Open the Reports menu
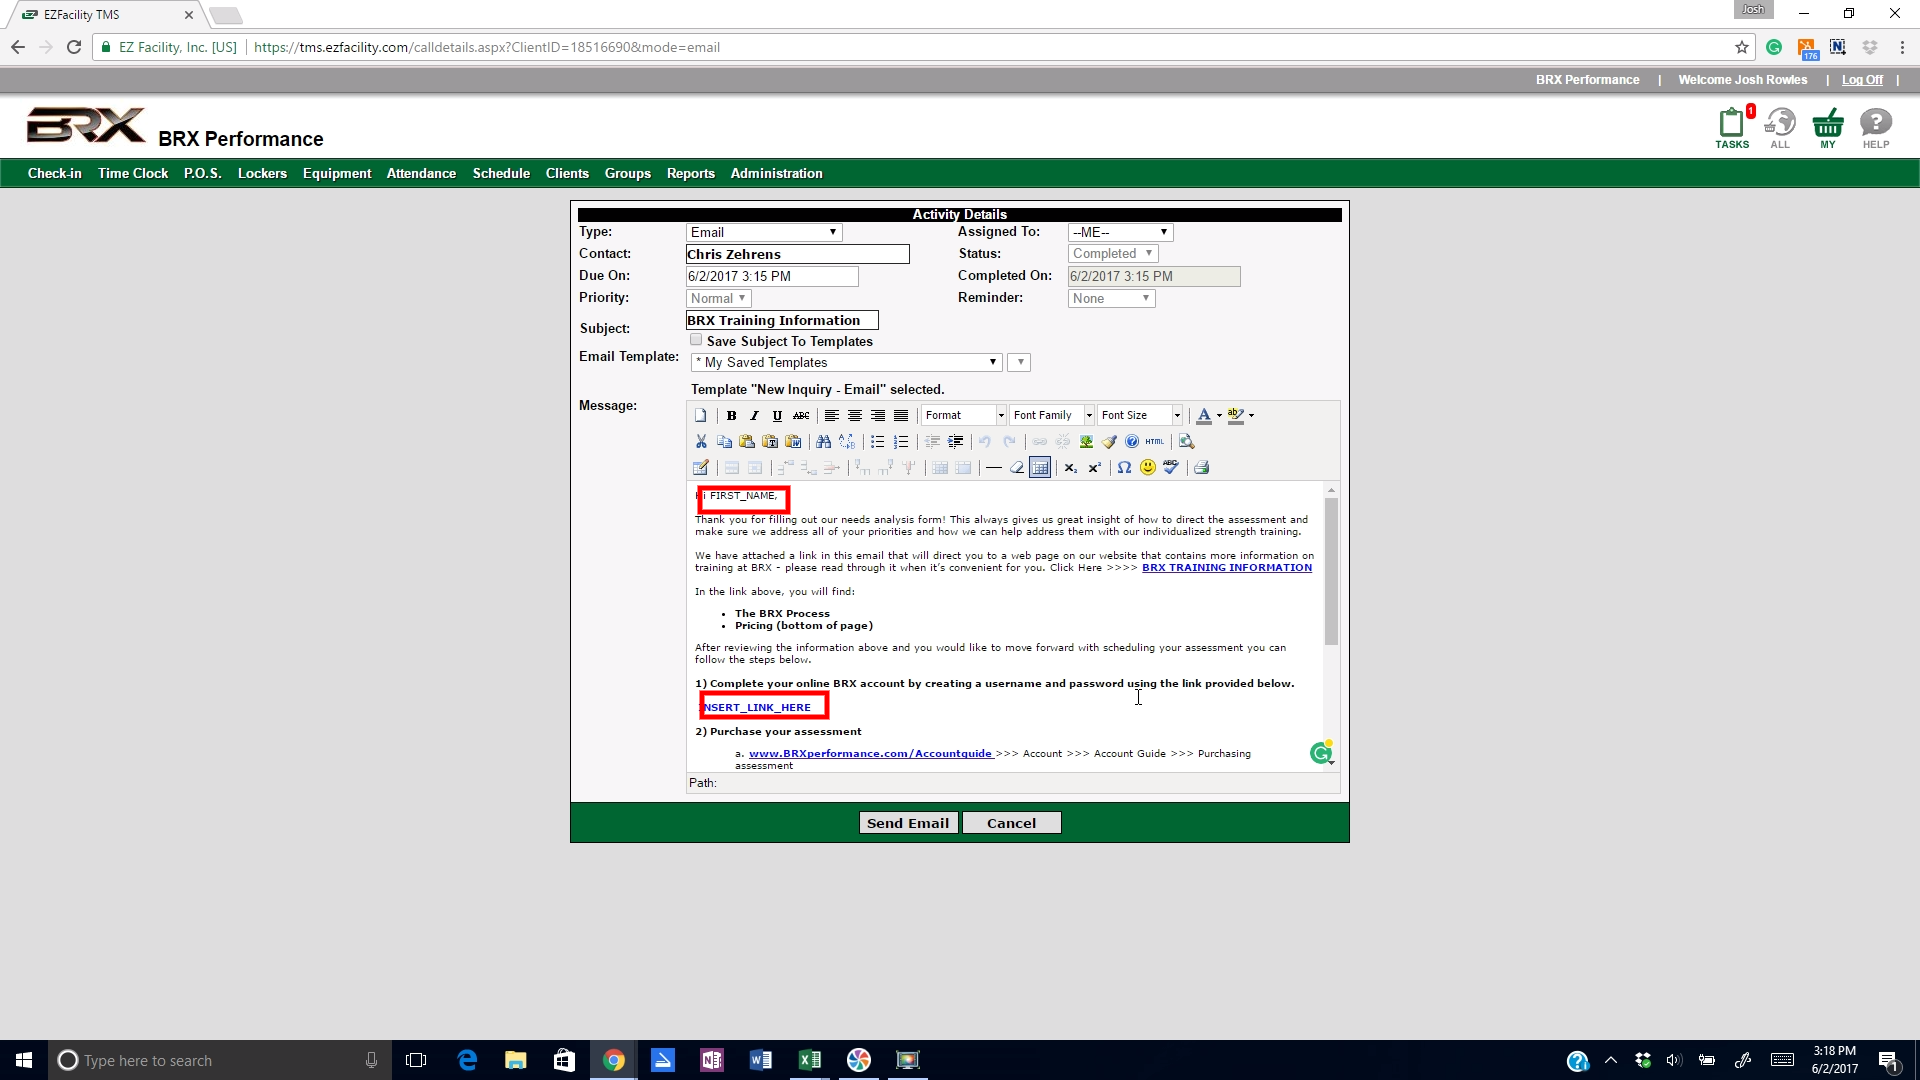 tap(690, 174)
